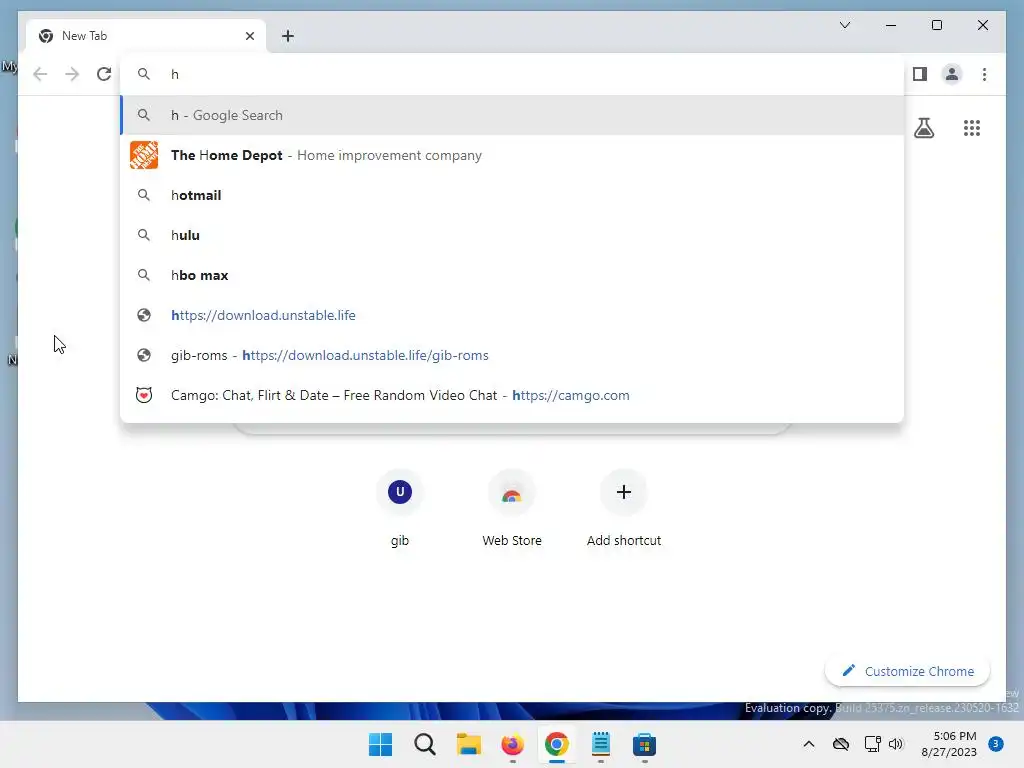1024x768 pixels.
Task: Open the Chrome three-dot menu
Action: [x=984, y=74]
